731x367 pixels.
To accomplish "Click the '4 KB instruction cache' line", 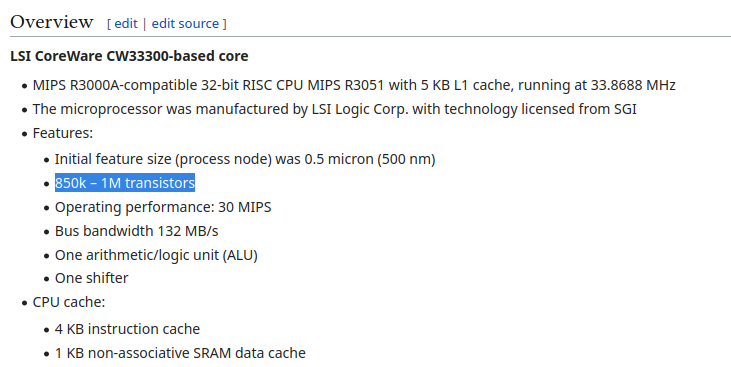I will point(127,329).
